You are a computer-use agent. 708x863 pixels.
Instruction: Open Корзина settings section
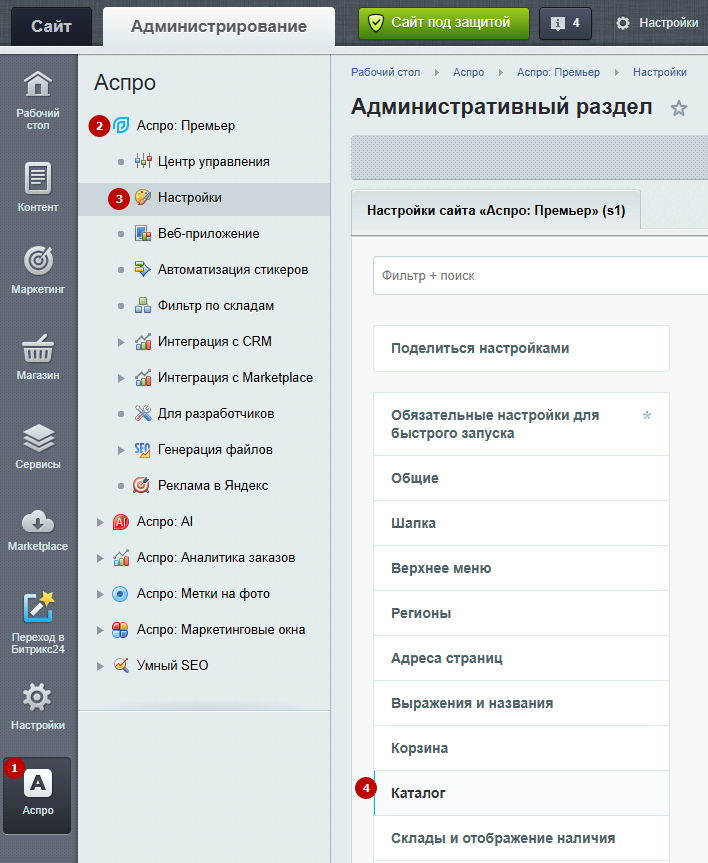[x=521, y=748]
